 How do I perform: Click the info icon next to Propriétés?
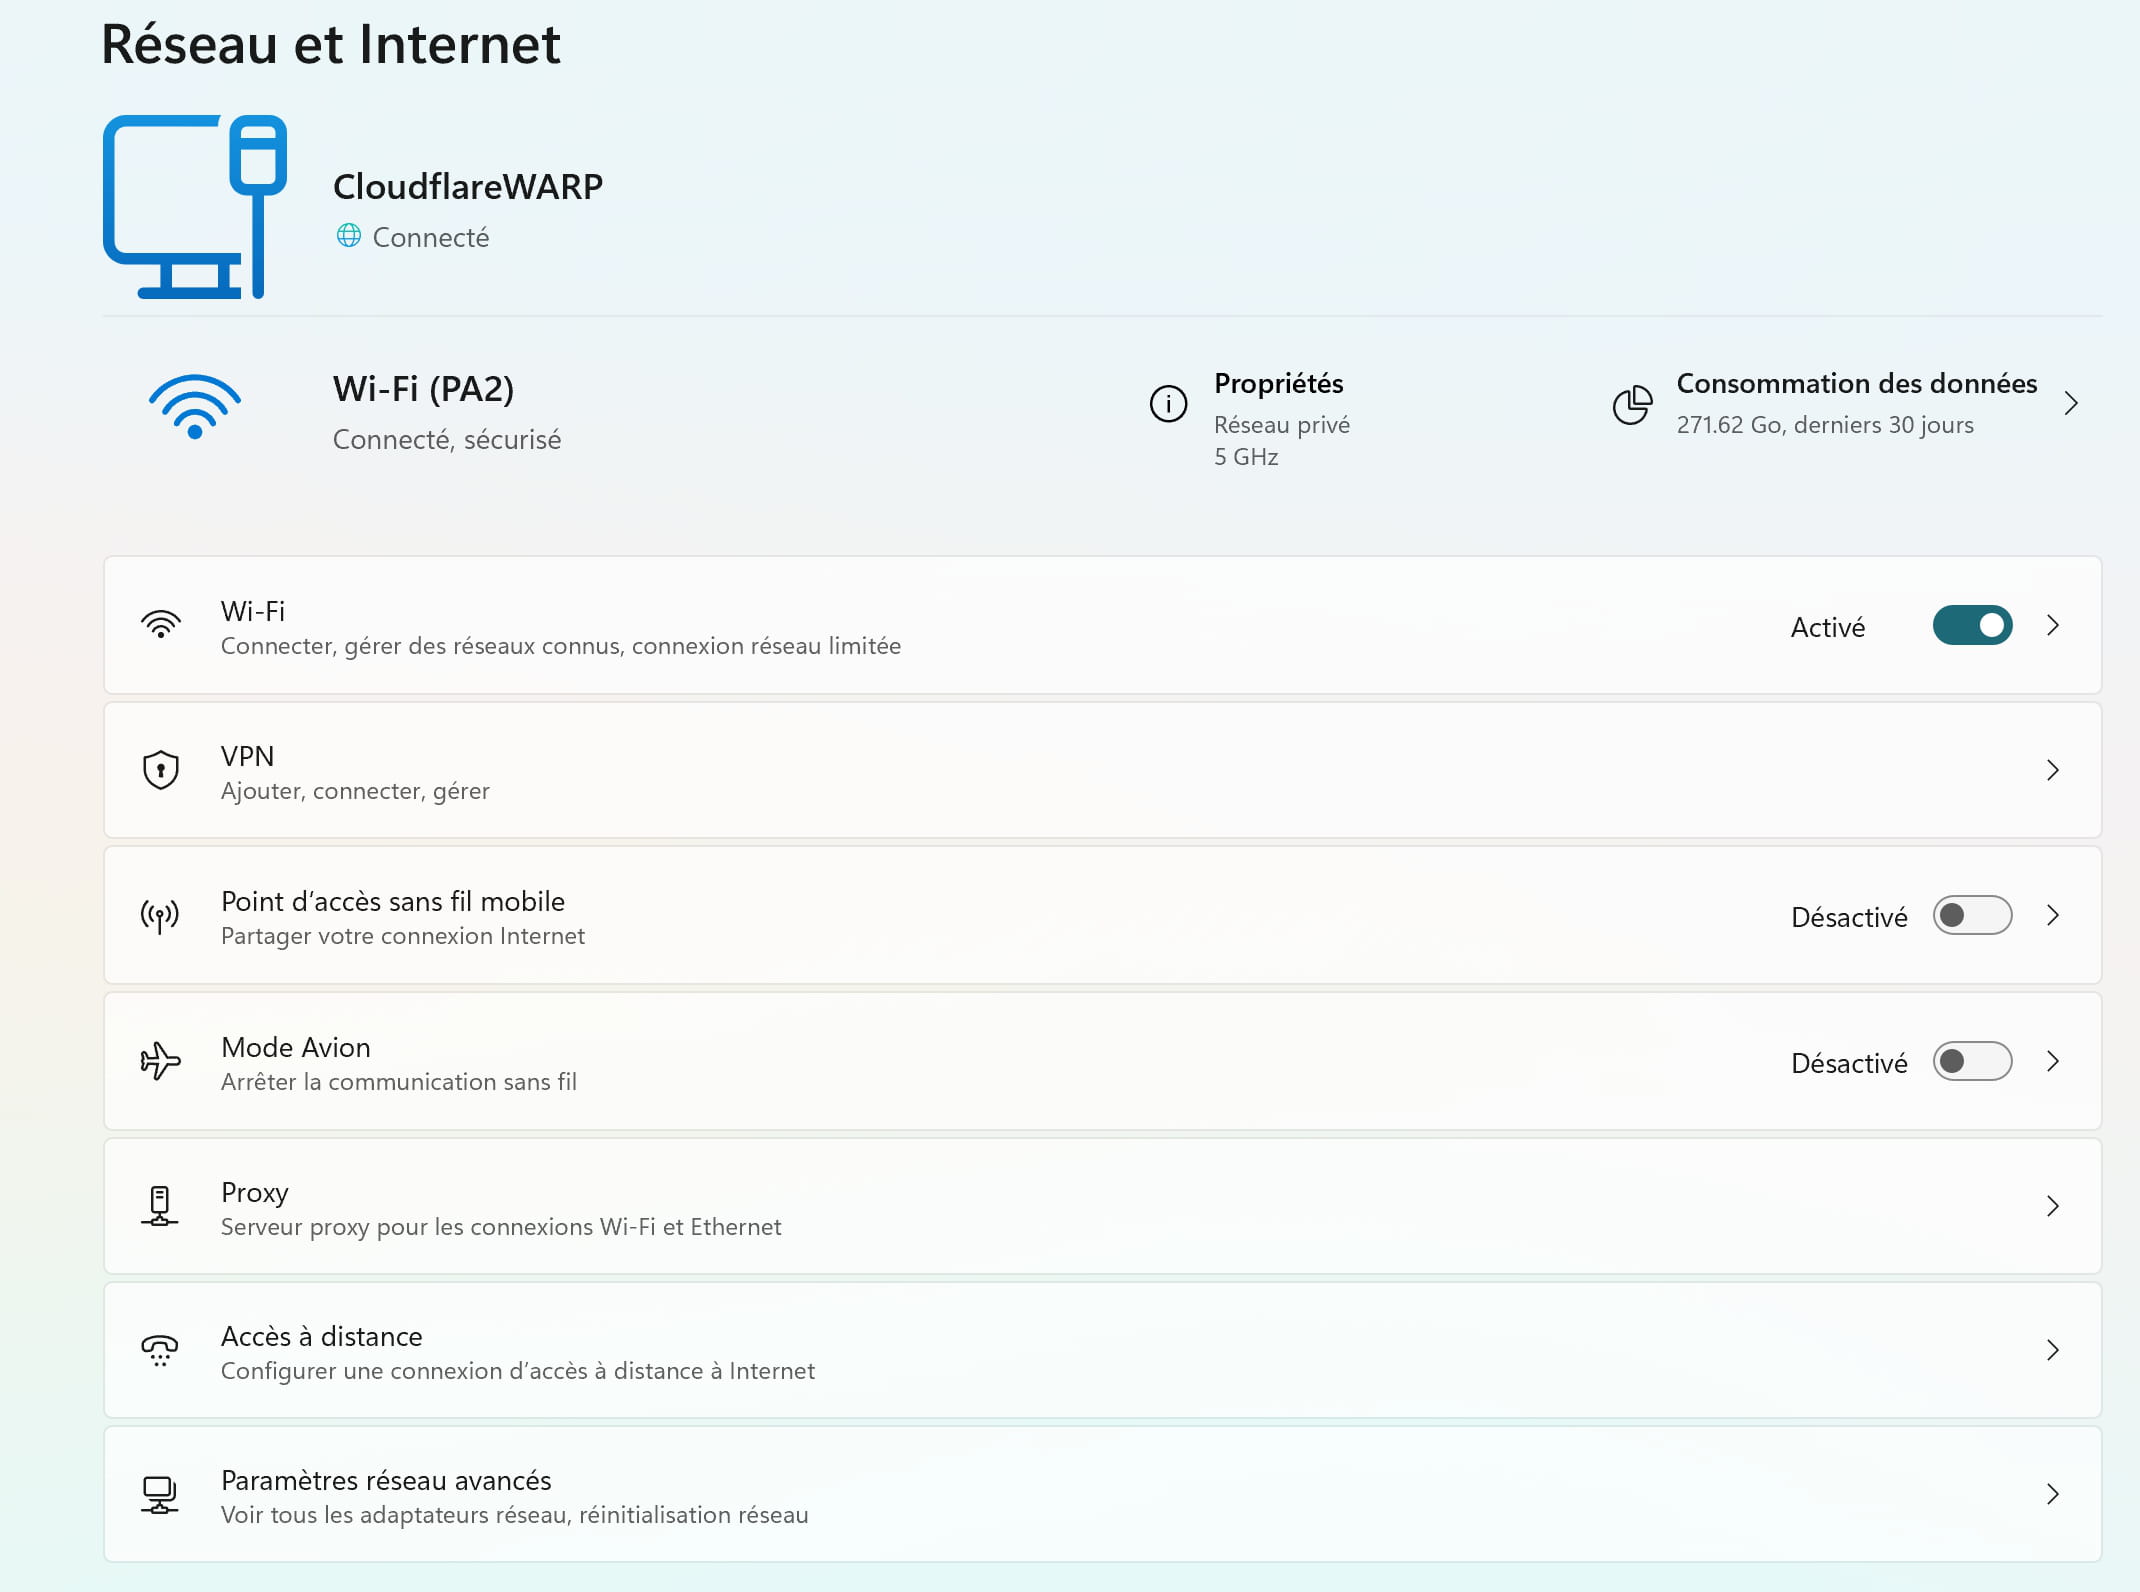click(1168, 404)
